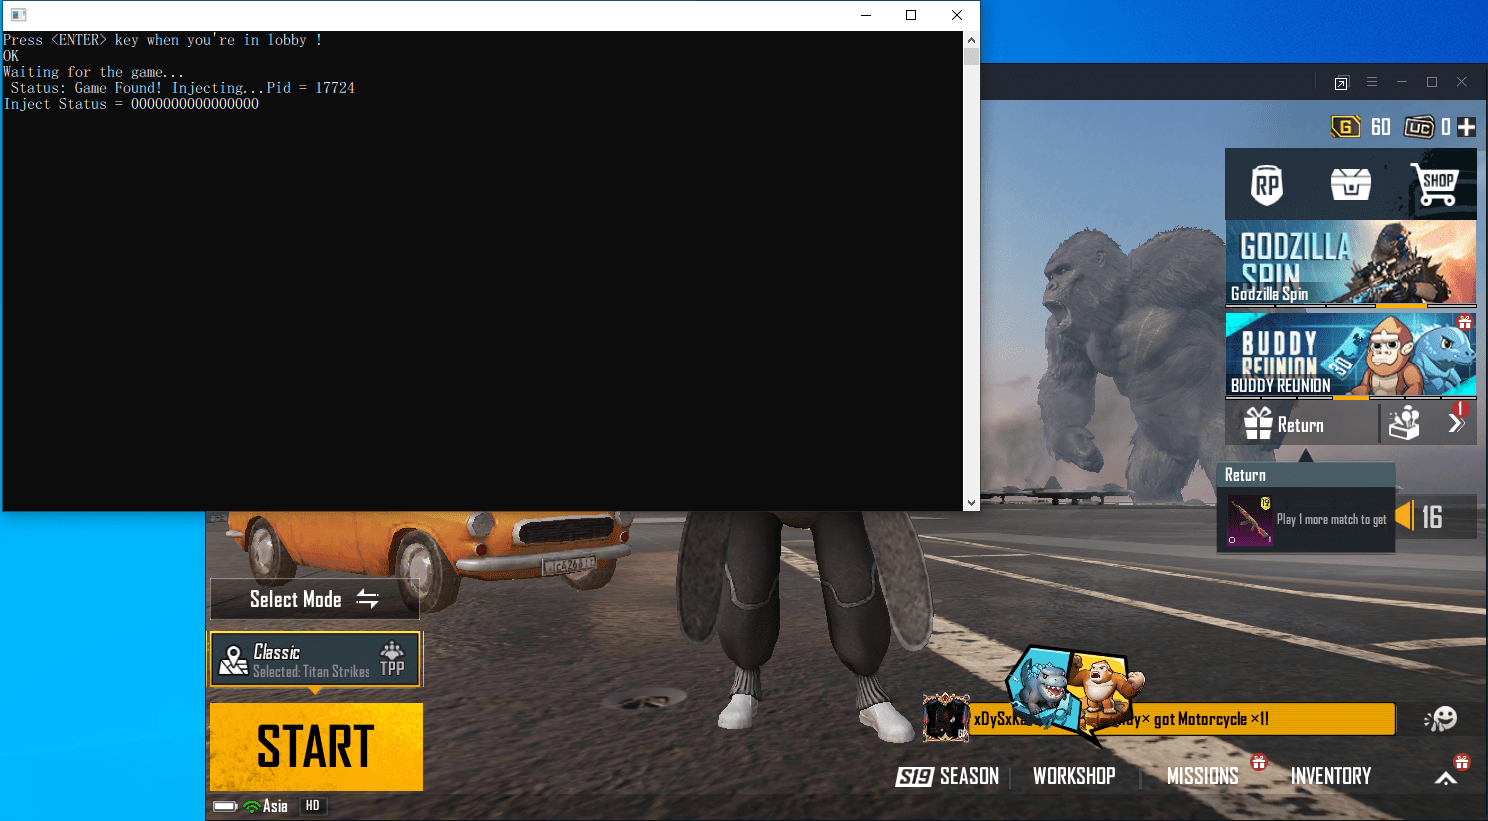Click 'Play 1 more match to get' text
This screenshot has width=1488, height=821.
pos(1331,520)
